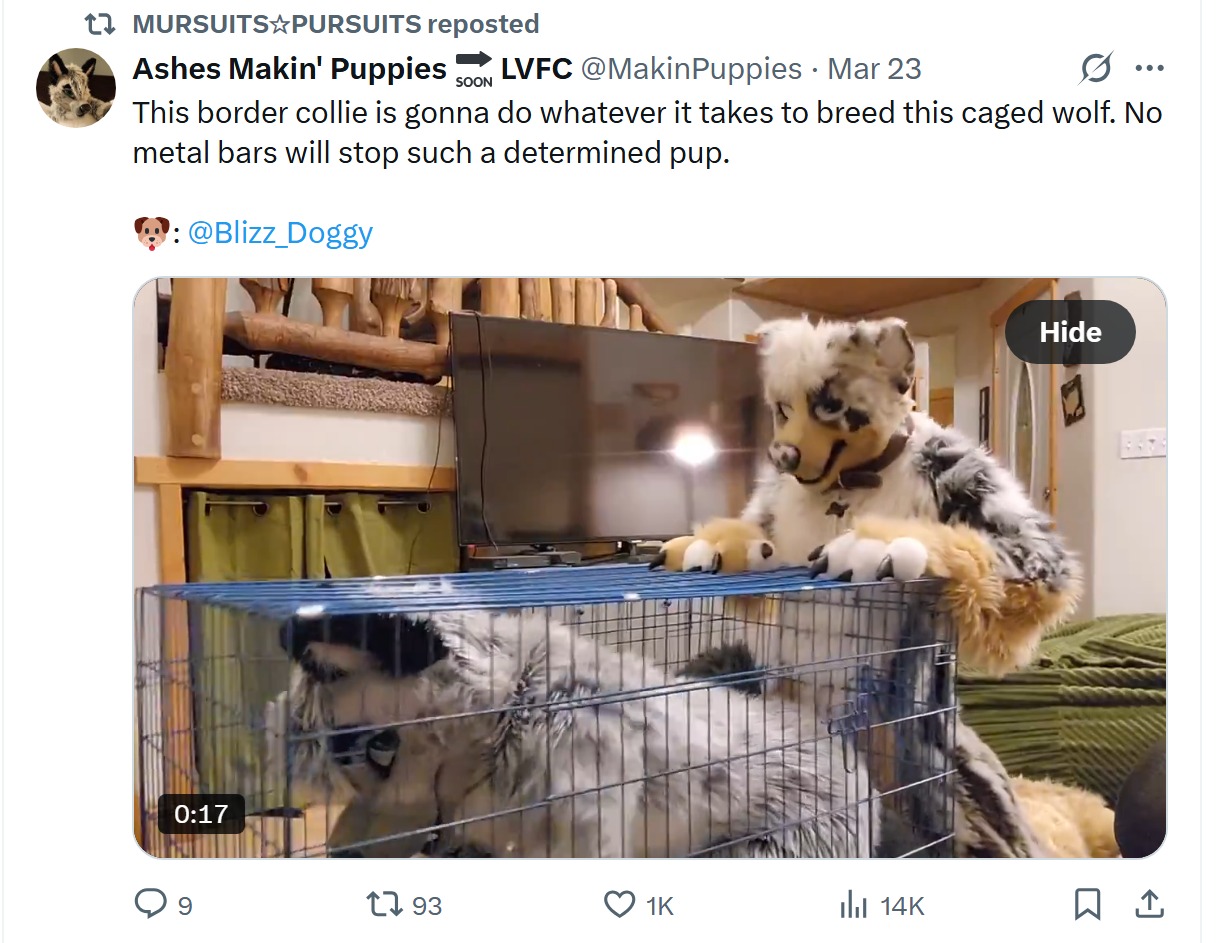Open the @Blizz_Doggy mention link
The image size is (1223, 943).
(x=280, y=233)
